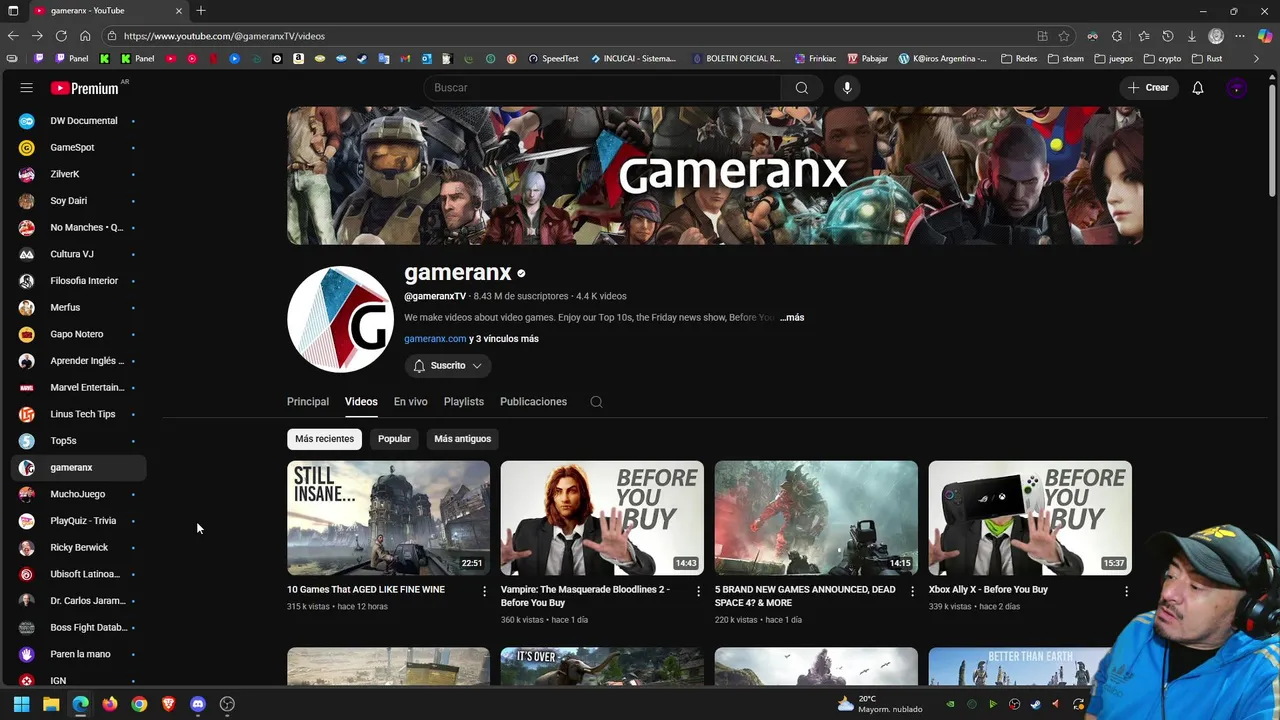This screenshot has height=720, width=1280.
Task: Open Brave browser from the taskbar
Action: 169,704
